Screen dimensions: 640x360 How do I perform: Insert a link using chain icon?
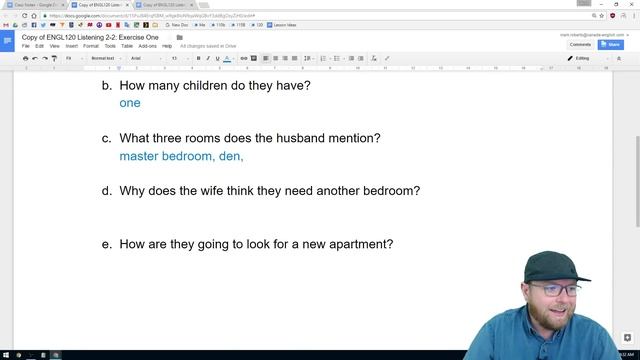point(244,58)
